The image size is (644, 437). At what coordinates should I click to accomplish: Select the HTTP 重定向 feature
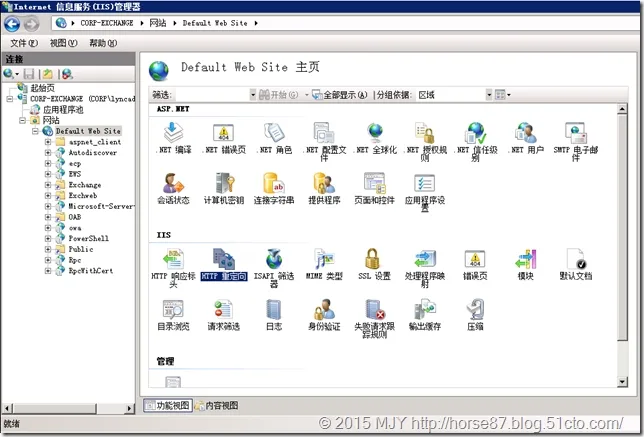223,264
